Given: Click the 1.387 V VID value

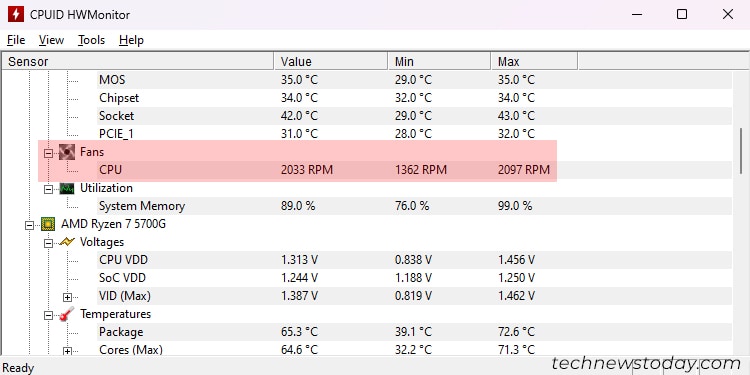Looking at the screenshot, I should (299, 296).
